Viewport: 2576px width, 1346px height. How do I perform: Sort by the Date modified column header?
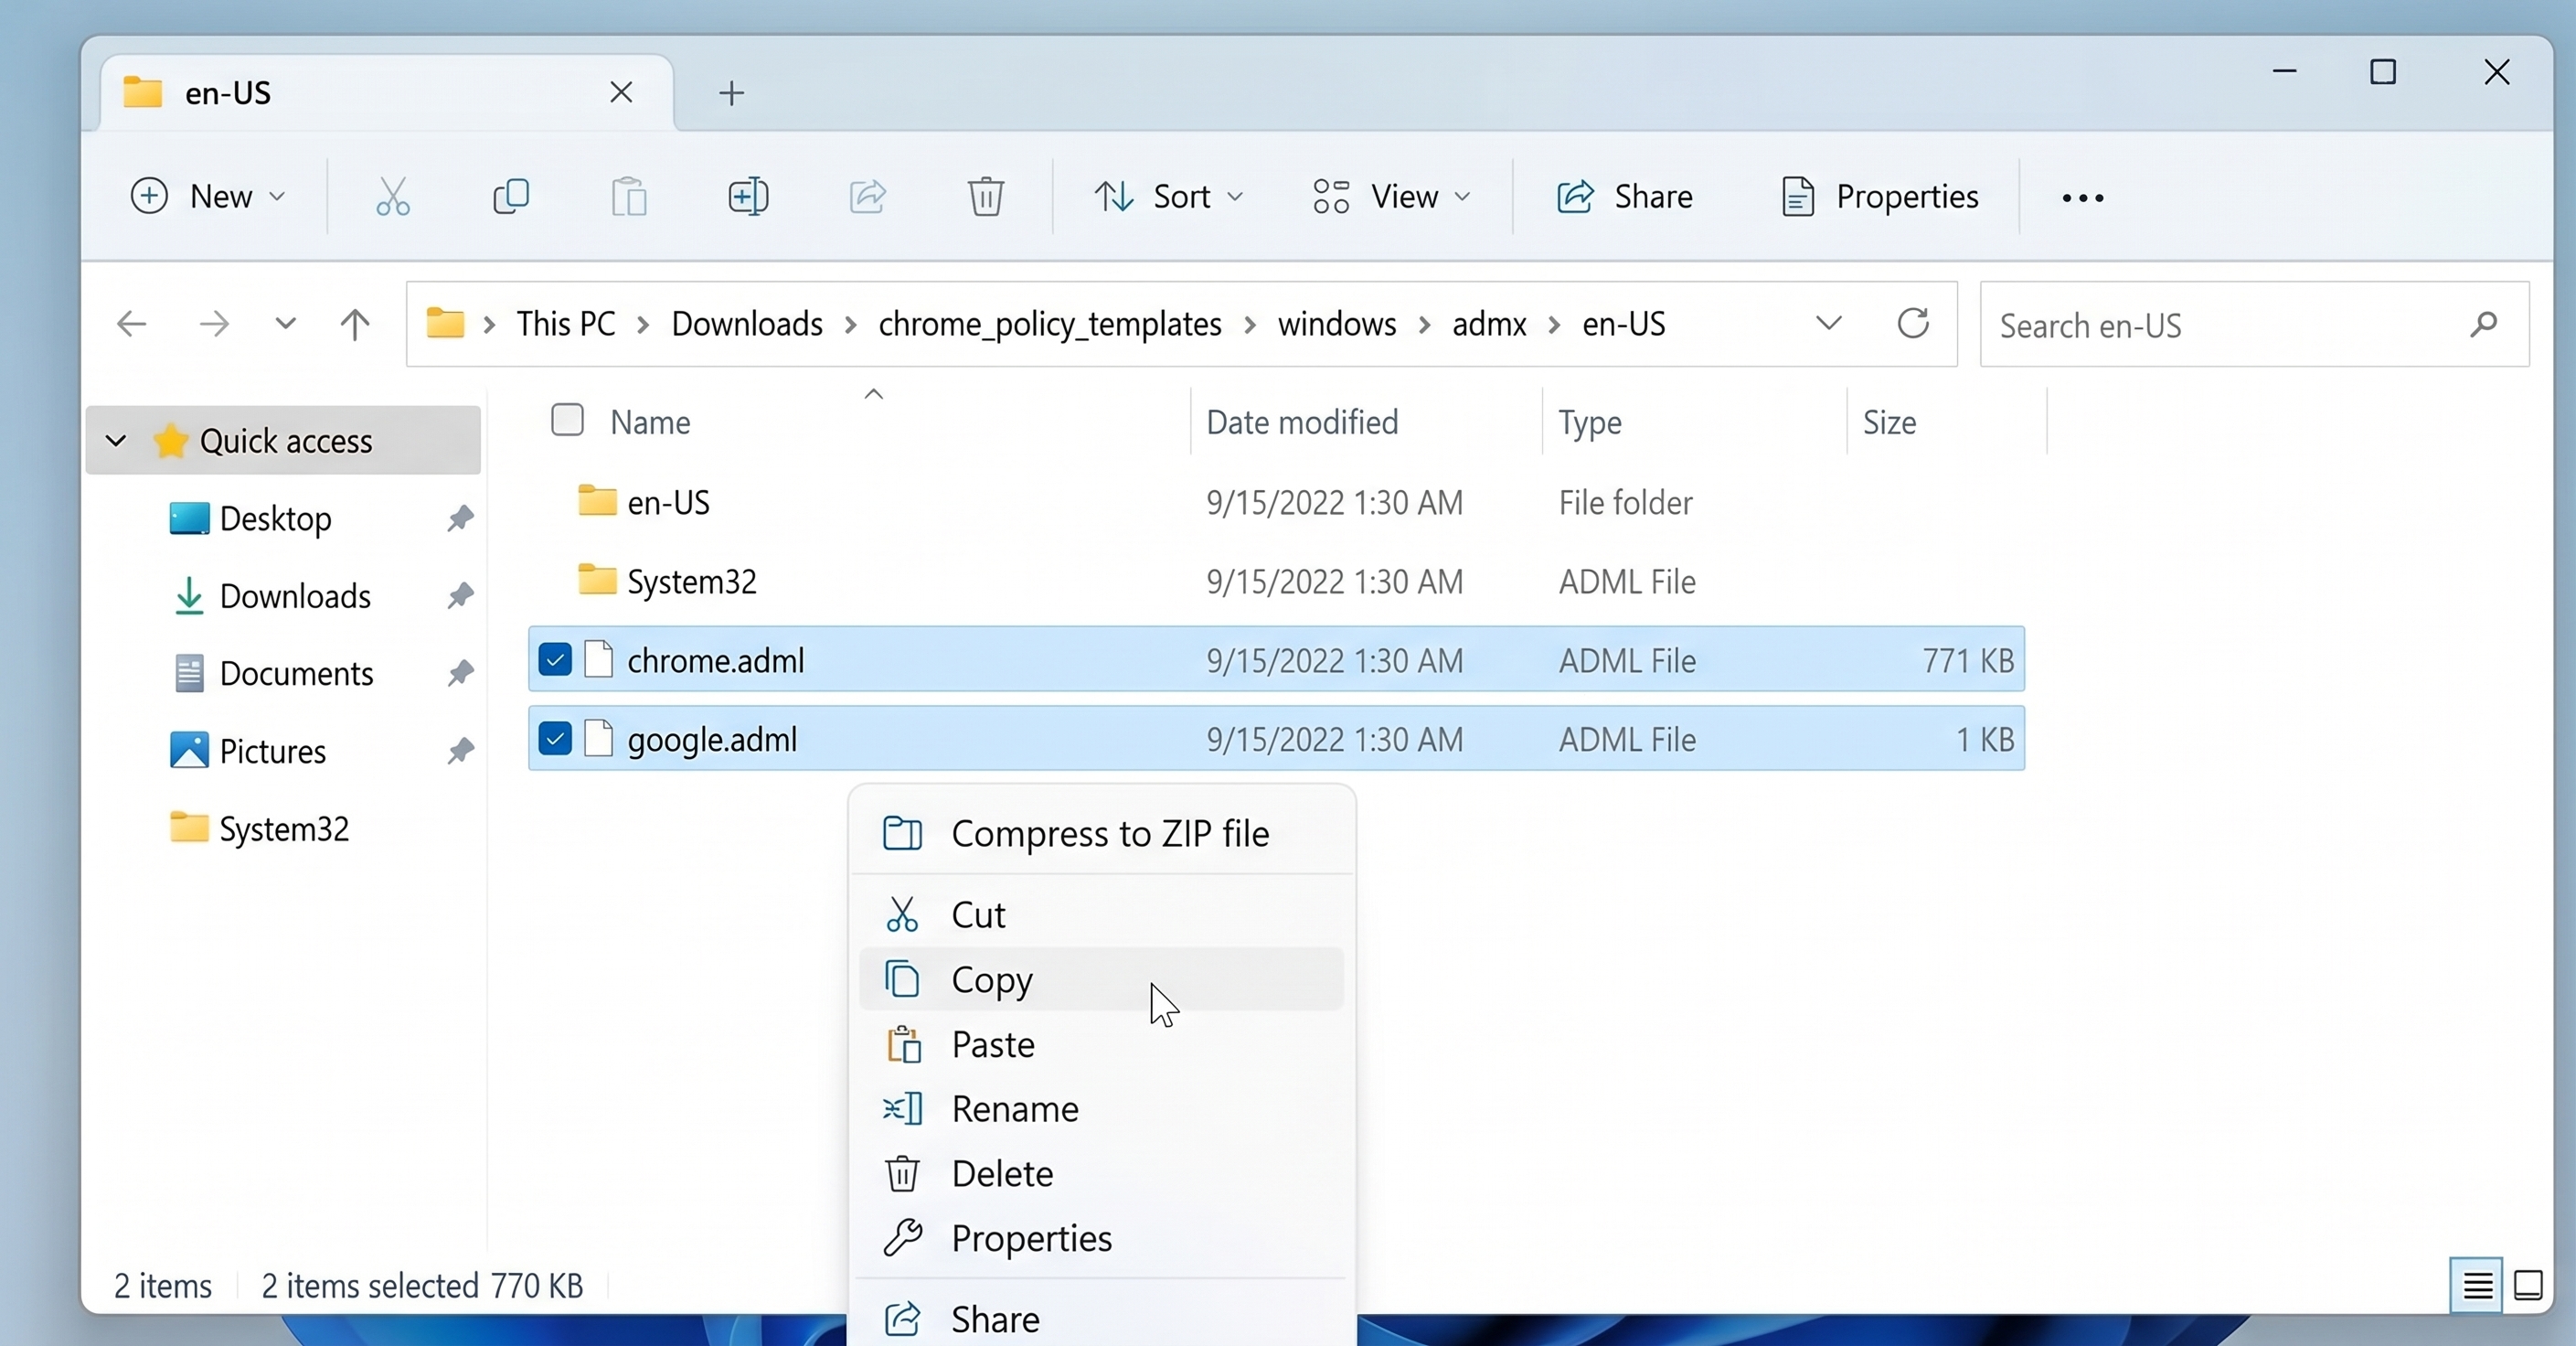[1302, 422]
